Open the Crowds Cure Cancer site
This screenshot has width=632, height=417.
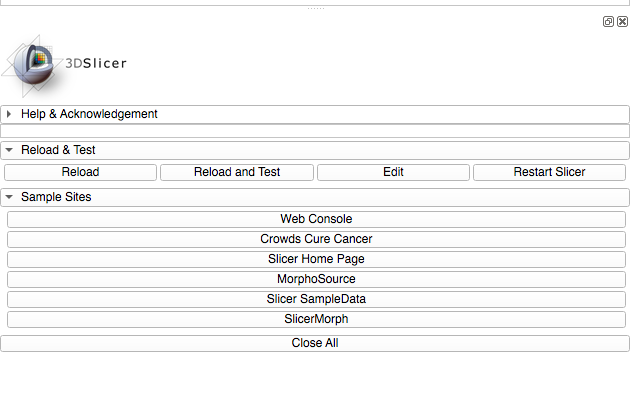(x=316, y=239)
